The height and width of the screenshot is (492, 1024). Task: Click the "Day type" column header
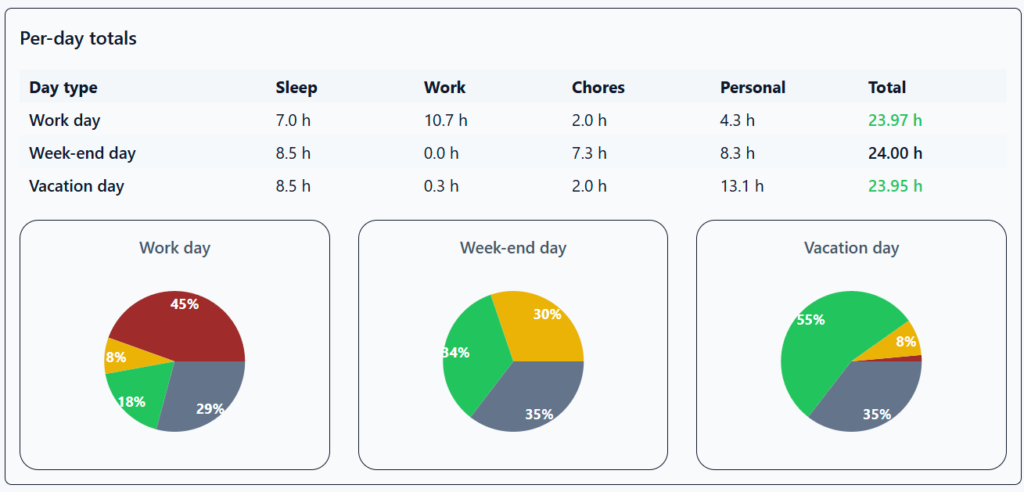63,87
